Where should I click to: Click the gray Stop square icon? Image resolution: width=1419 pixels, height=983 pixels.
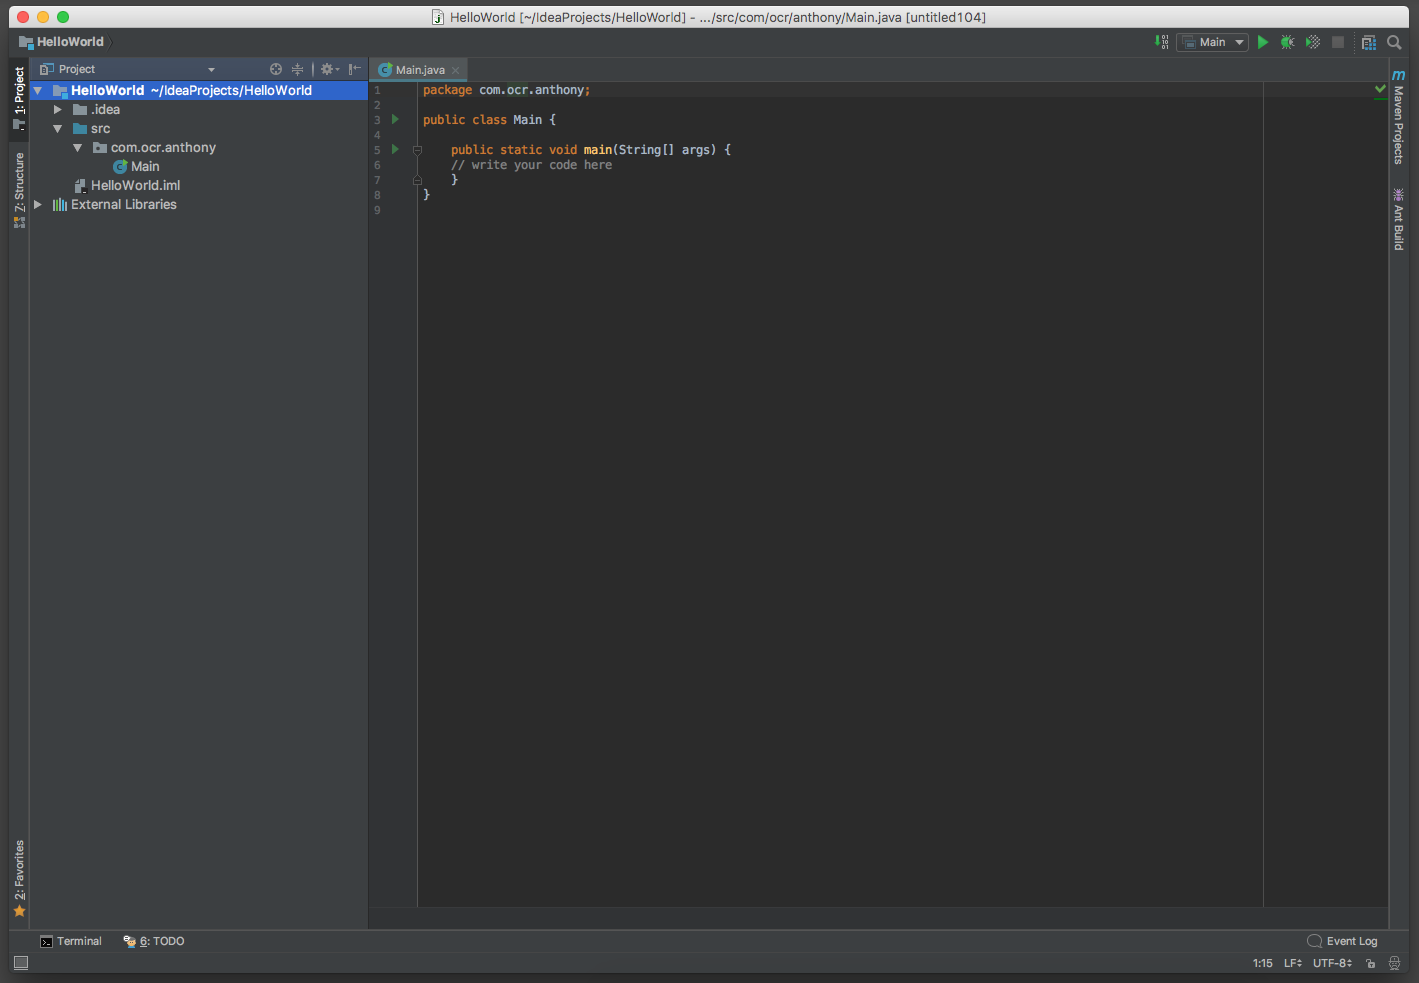point(1338,42)
